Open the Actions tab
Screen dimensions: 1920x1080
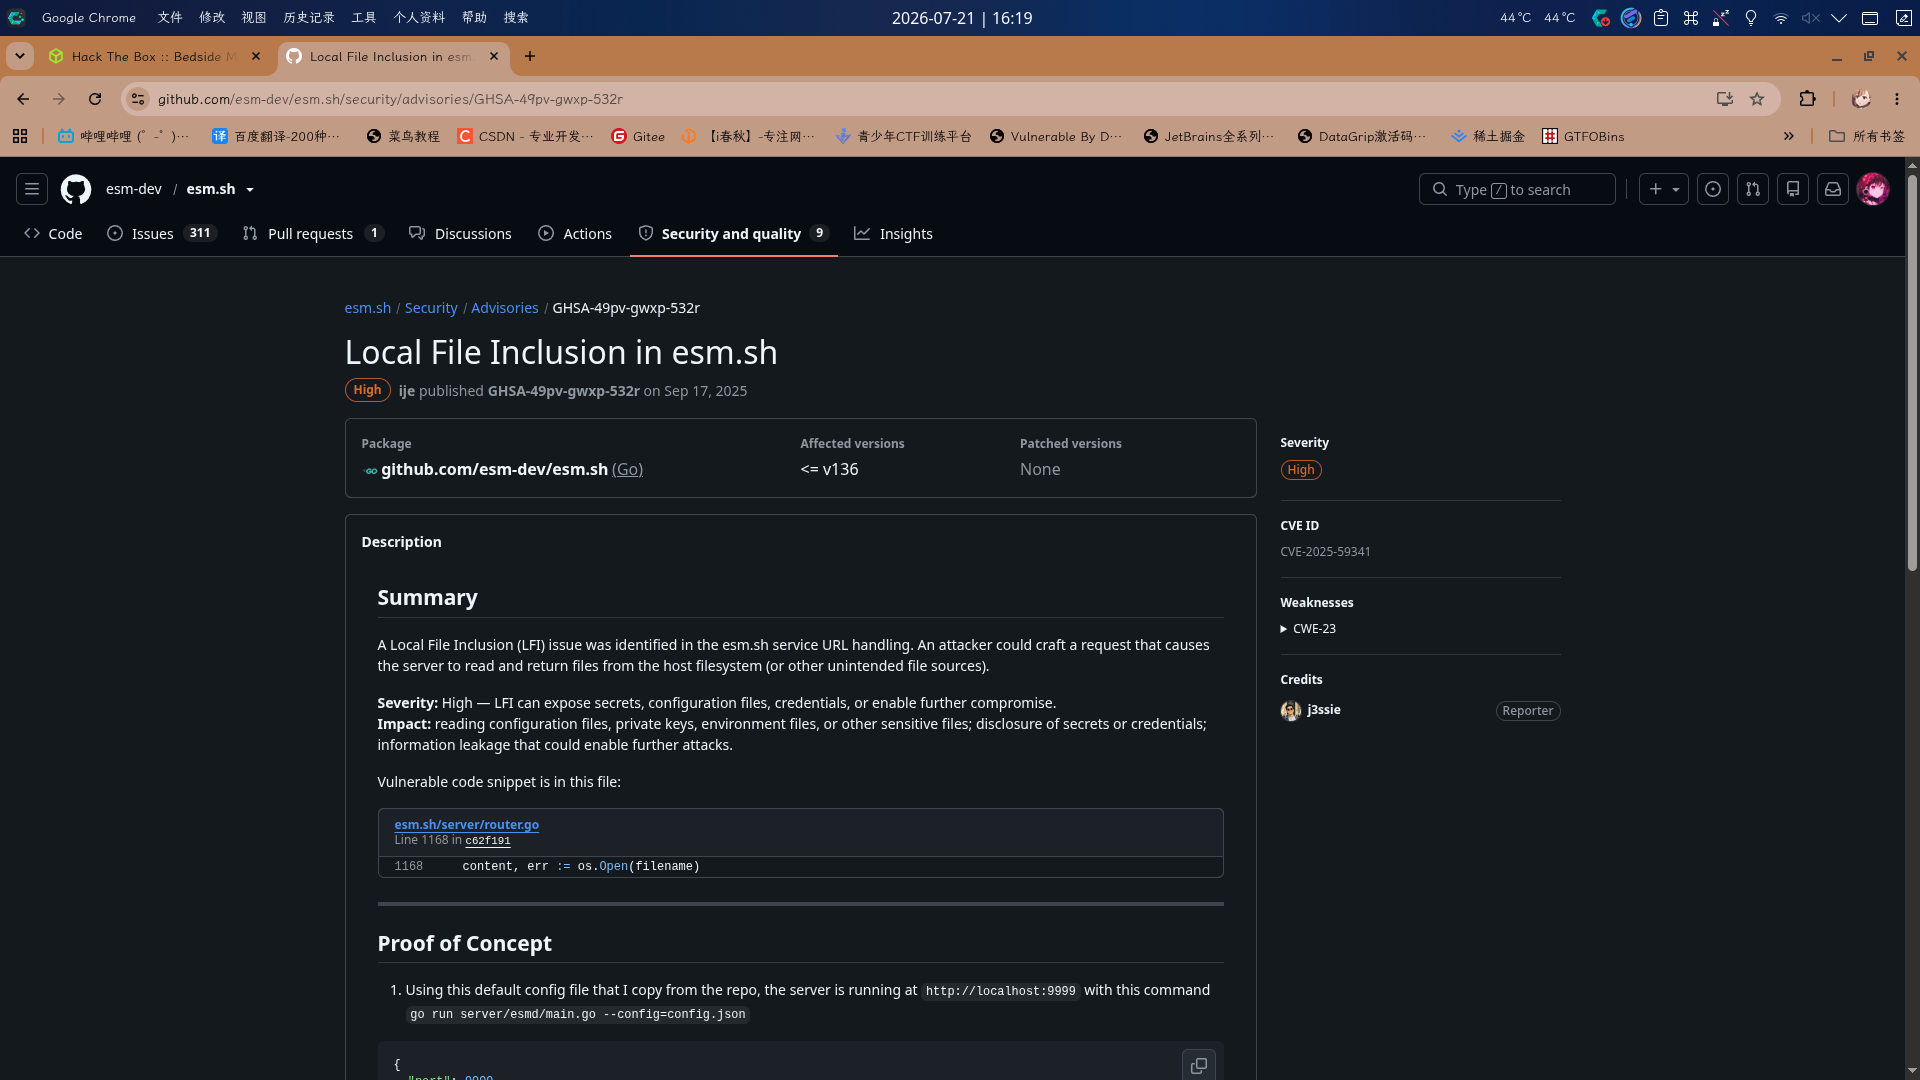(x=575, y=233)
